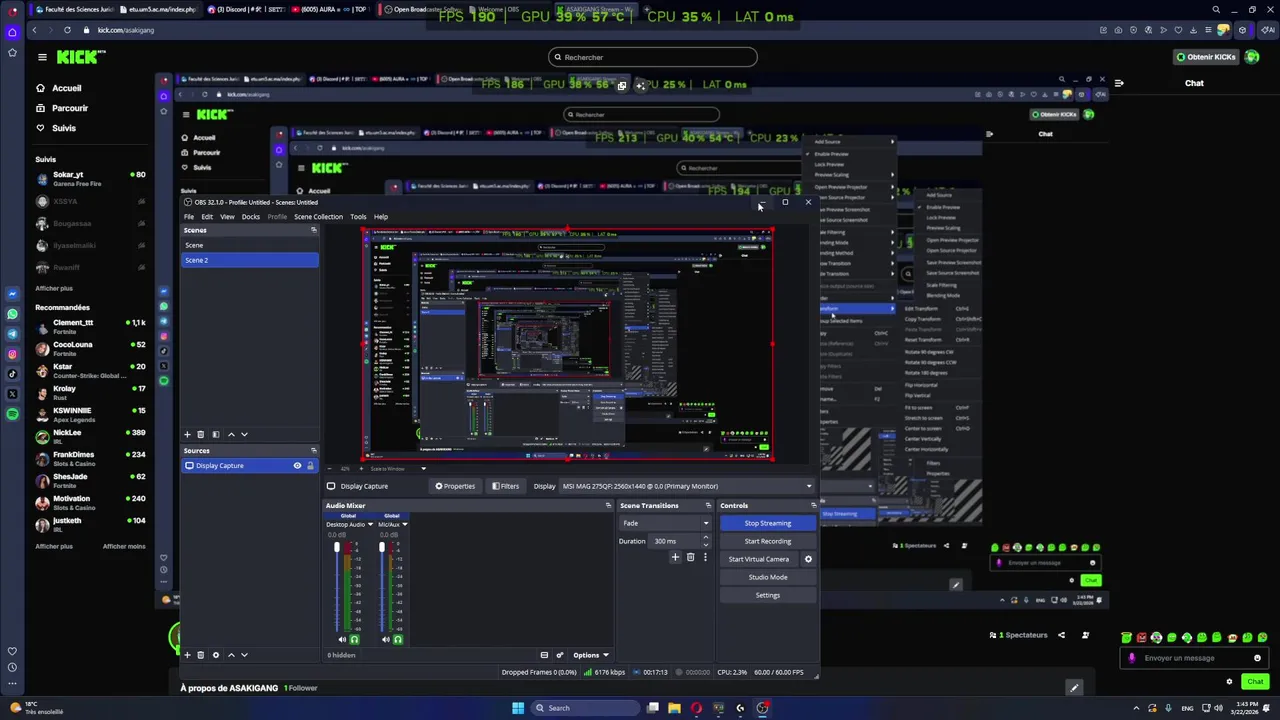Adjust Mic/Aux volume fader
The height and width of the screenshot is (720, 1280).
tap(381, 548)
